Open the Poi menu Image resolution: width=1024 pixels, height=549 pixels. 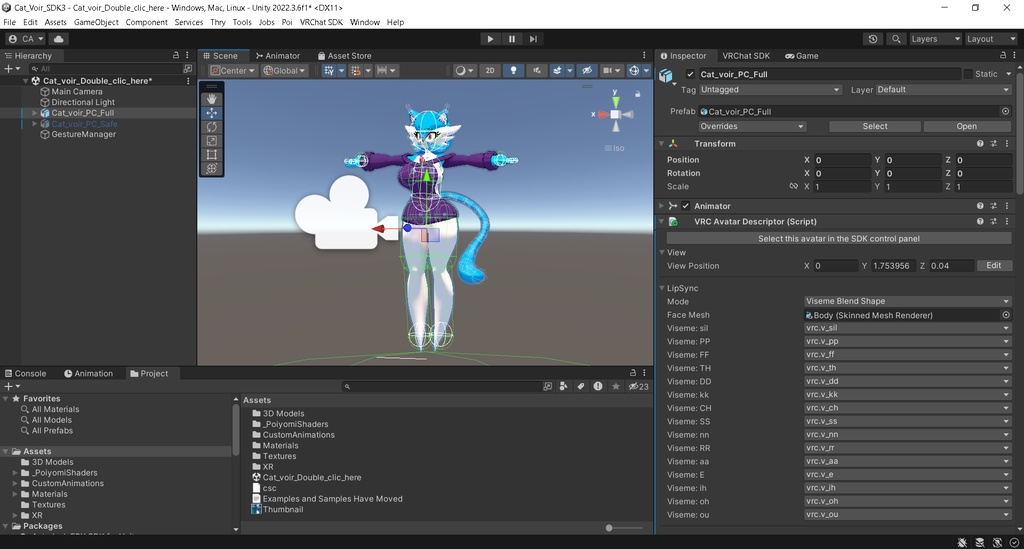[x=287, y=22]
